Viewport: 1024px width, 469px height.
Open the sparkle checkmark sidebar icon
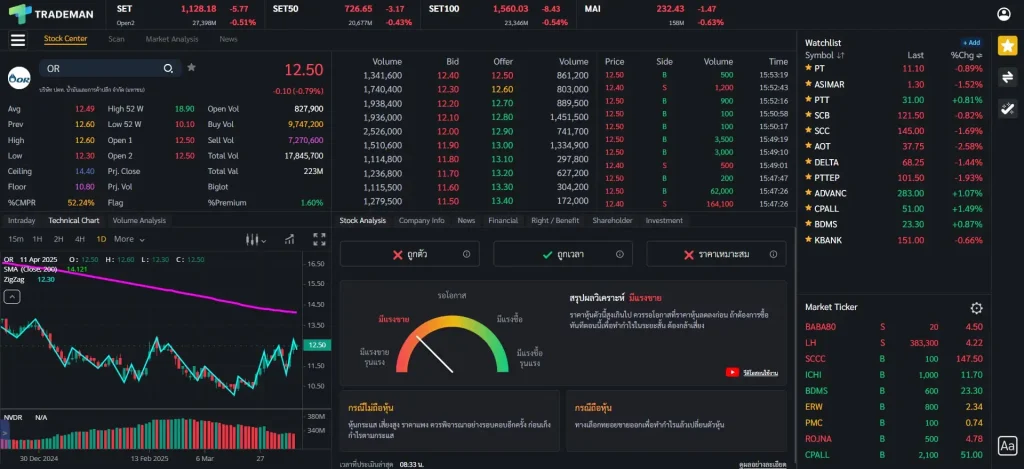tap(1007, 108)
